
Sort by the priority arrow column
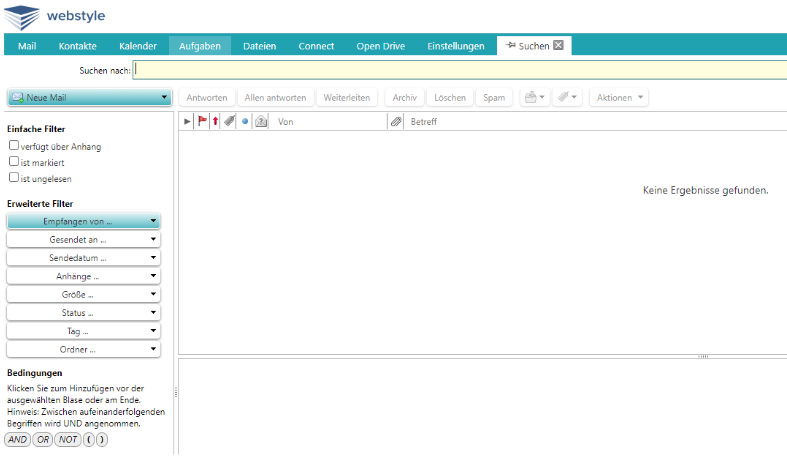pos(215,121)
